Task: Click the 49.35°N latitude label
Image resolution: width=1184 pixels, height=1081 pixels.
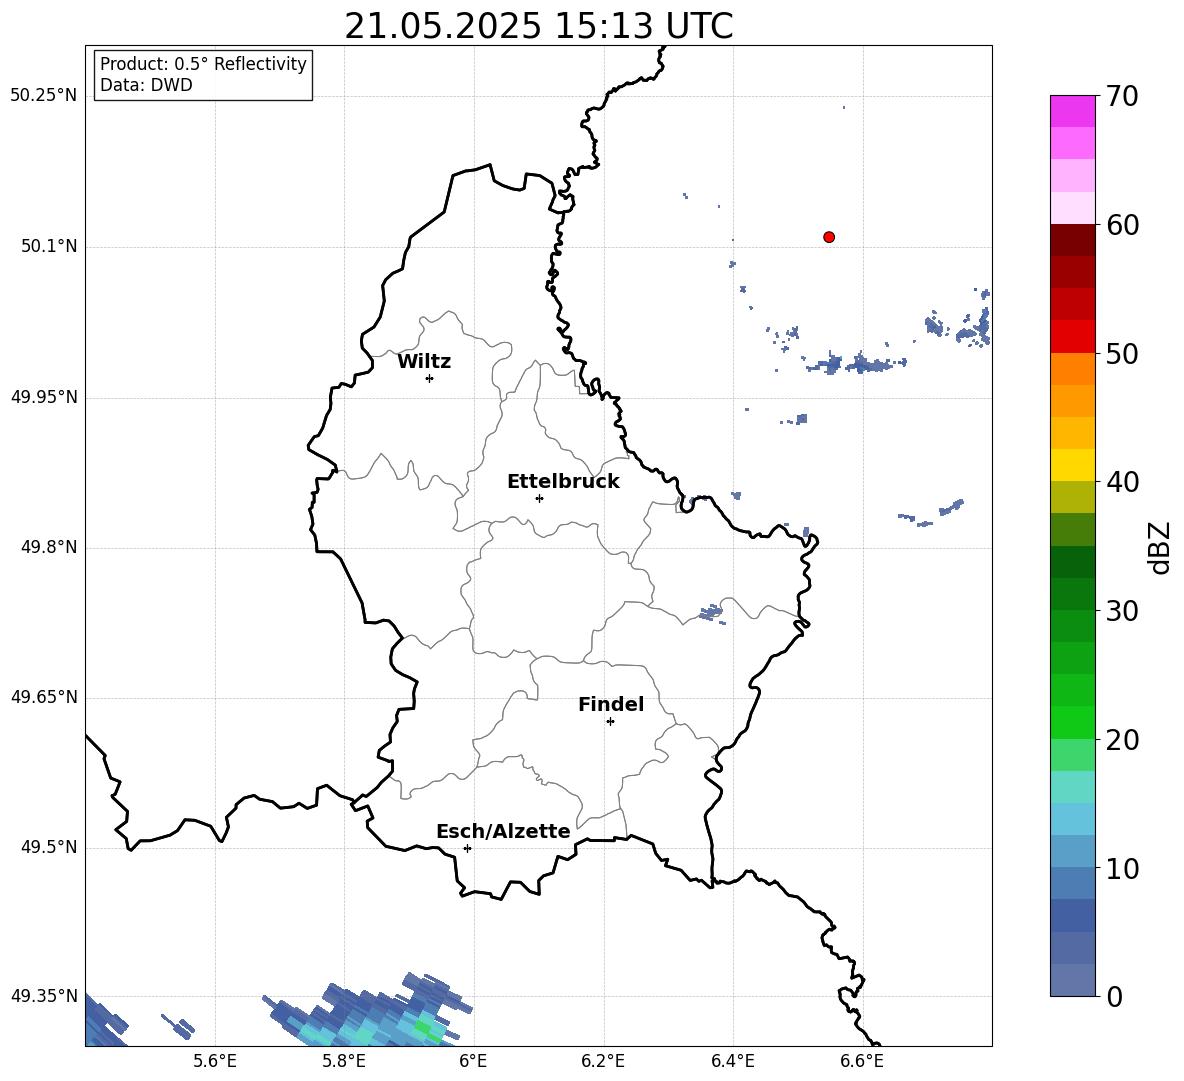Action: tap(44, 996)
